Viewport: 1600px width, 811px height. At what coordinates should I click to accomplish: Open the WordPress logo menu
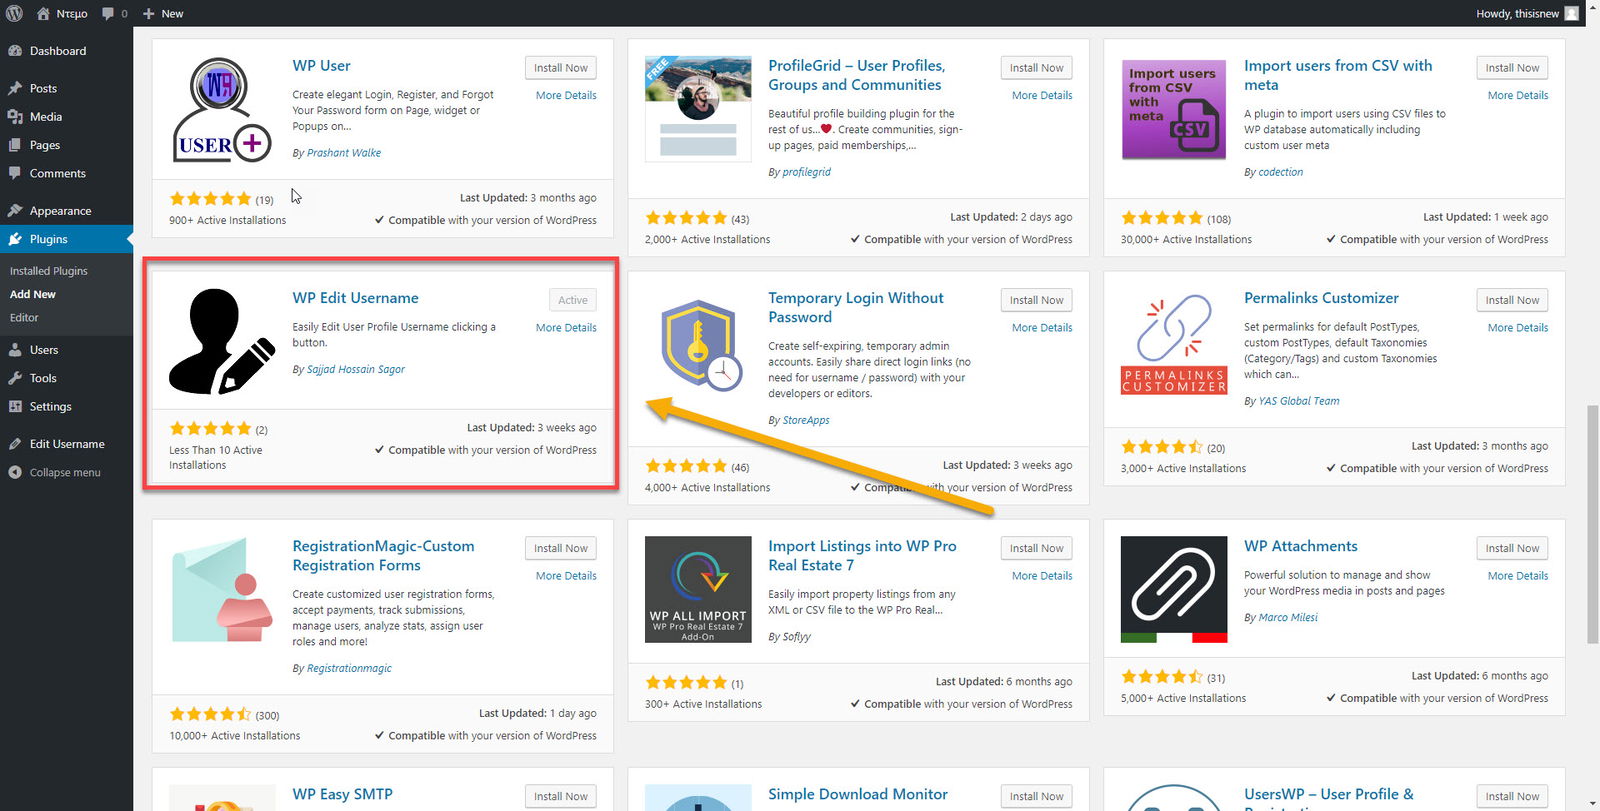click(x=14, y=13)
